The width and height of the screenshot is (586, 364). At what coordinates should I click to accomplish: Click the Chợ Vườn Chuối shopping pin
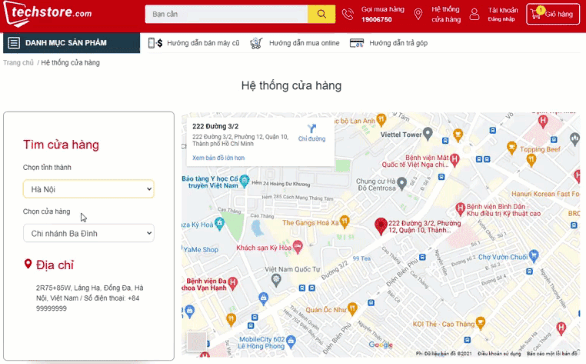[534, 256]
